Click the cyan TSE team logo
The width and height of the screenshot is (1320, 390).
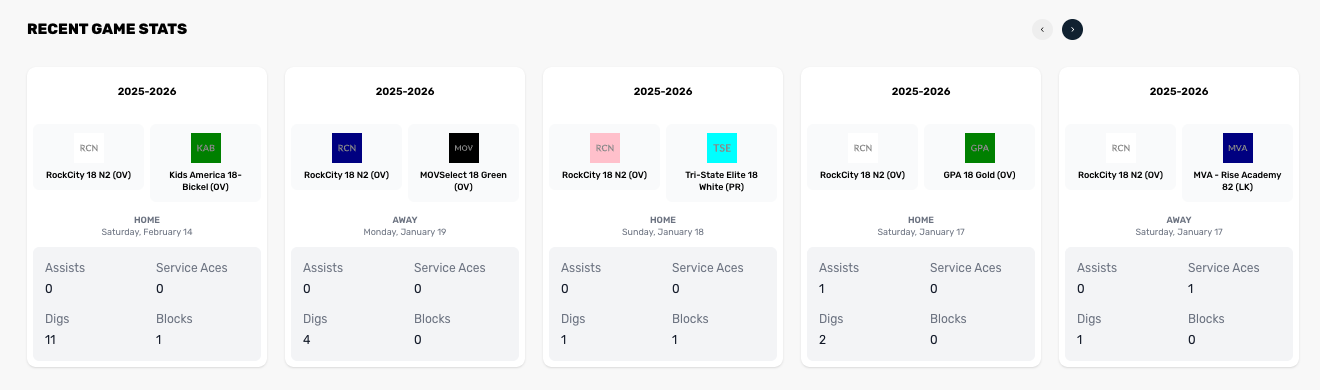[x=722, y=148]
